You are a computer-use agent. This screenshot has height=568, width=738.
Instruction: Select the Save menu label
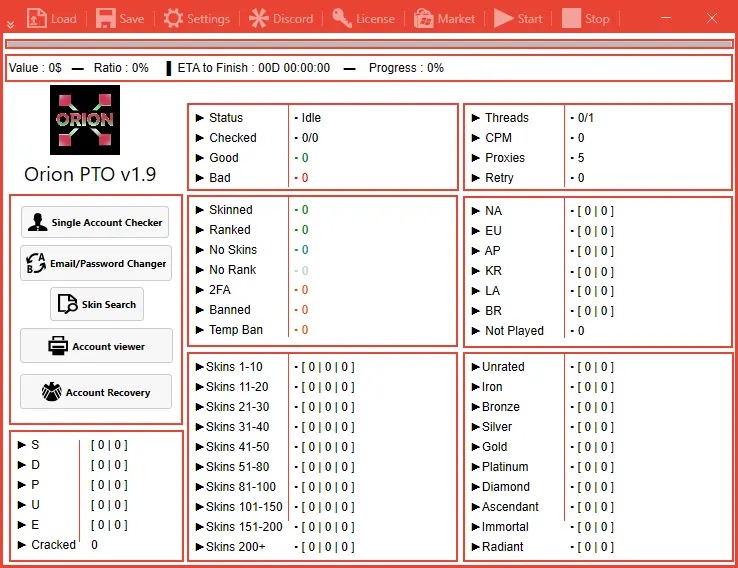coord(132,19)
